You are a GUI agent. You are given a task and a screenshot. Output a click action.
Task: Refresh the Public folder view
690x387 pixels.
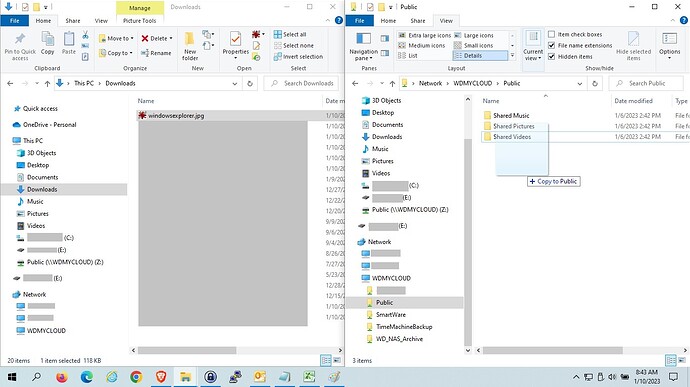pyautogui.click(x=595, y=83)
